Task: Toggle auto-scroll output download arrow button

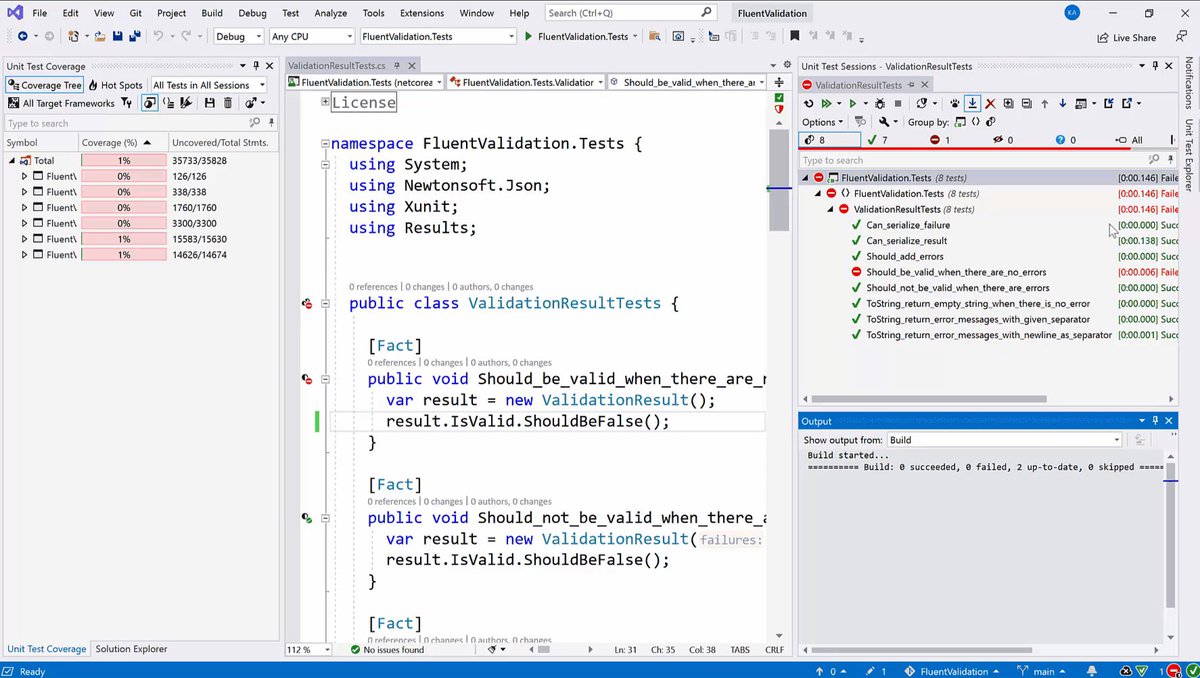Action: (x=971, y=103)
